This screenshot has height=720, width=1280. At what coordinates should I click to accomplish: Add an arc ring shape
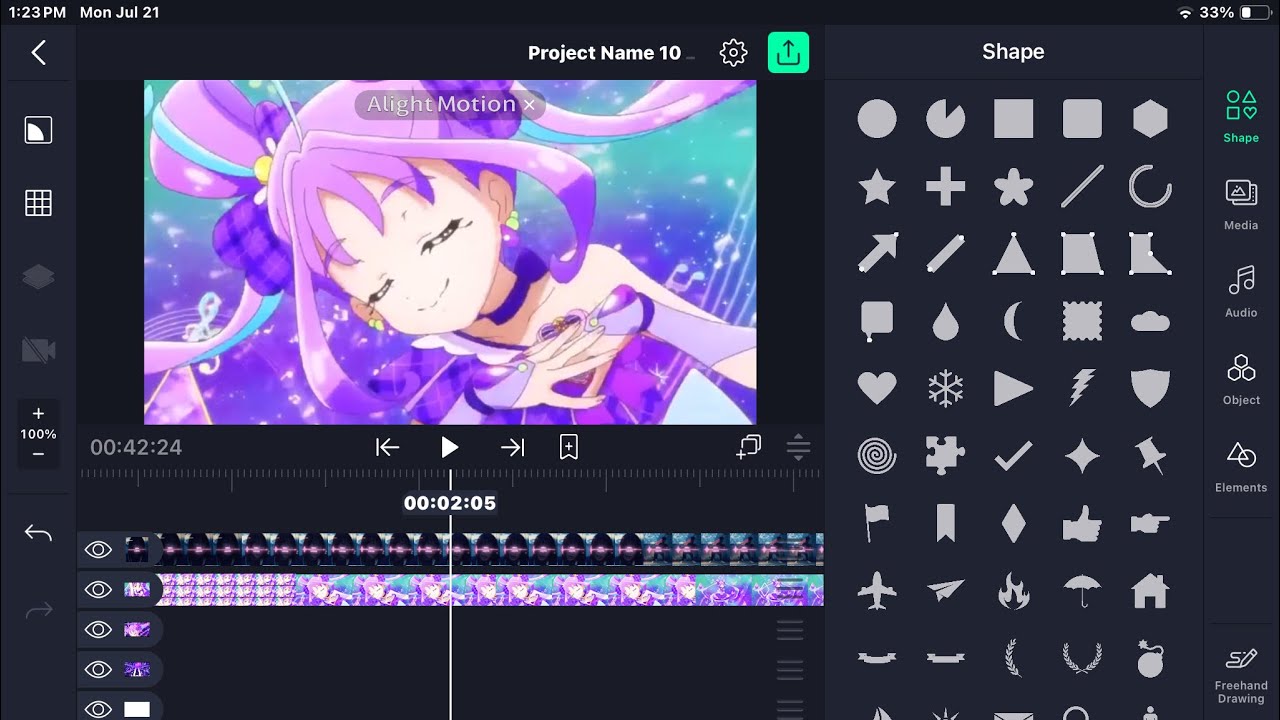pos(1150,186)
